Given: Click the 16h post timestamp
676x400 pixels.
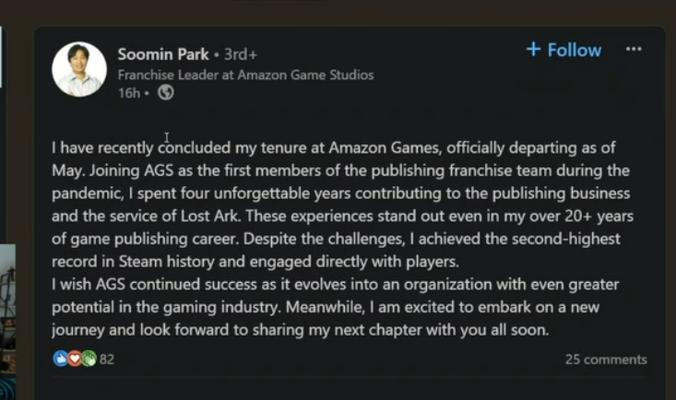Looking at the screenshot, I should pyautogui.click(x=128, y=93).
